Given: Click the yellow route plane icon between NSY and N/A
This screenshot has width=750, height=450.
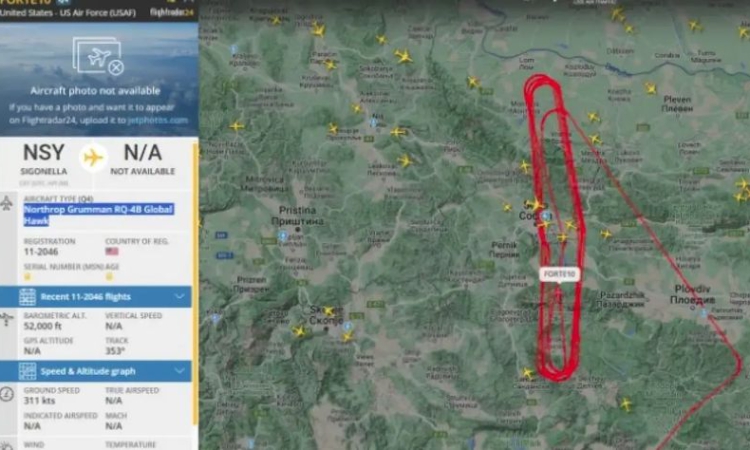Looking at the screenshot, I should (x=93, y=157).
